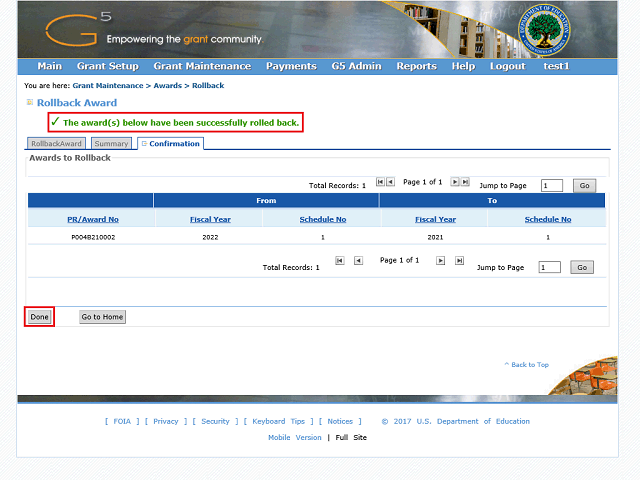Open the Grant Maintenance menu
Screen dimensions: 640x480
pyautogui.click(x=202, y=66)
